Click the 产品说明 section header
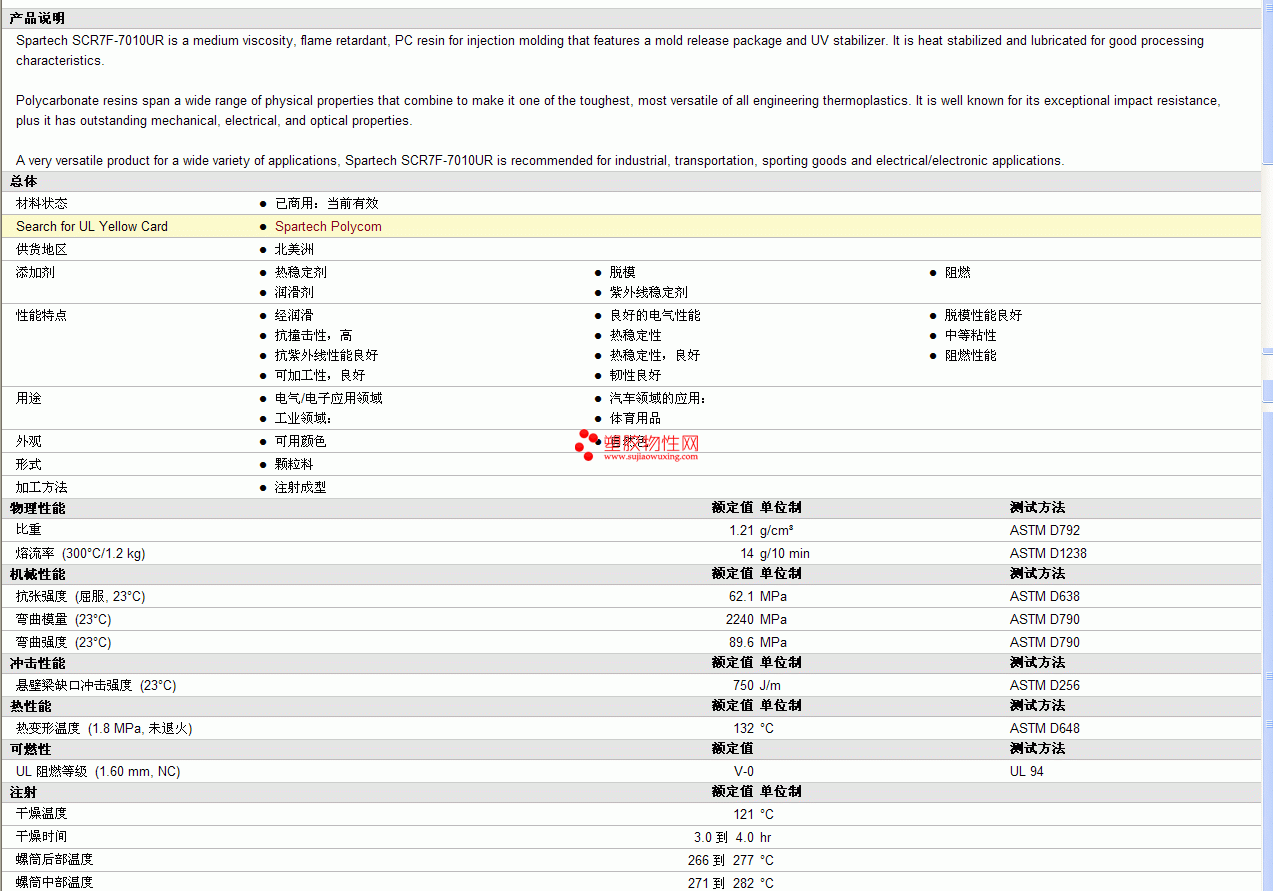Screen dimensions: 1273x891 [37, 18]
